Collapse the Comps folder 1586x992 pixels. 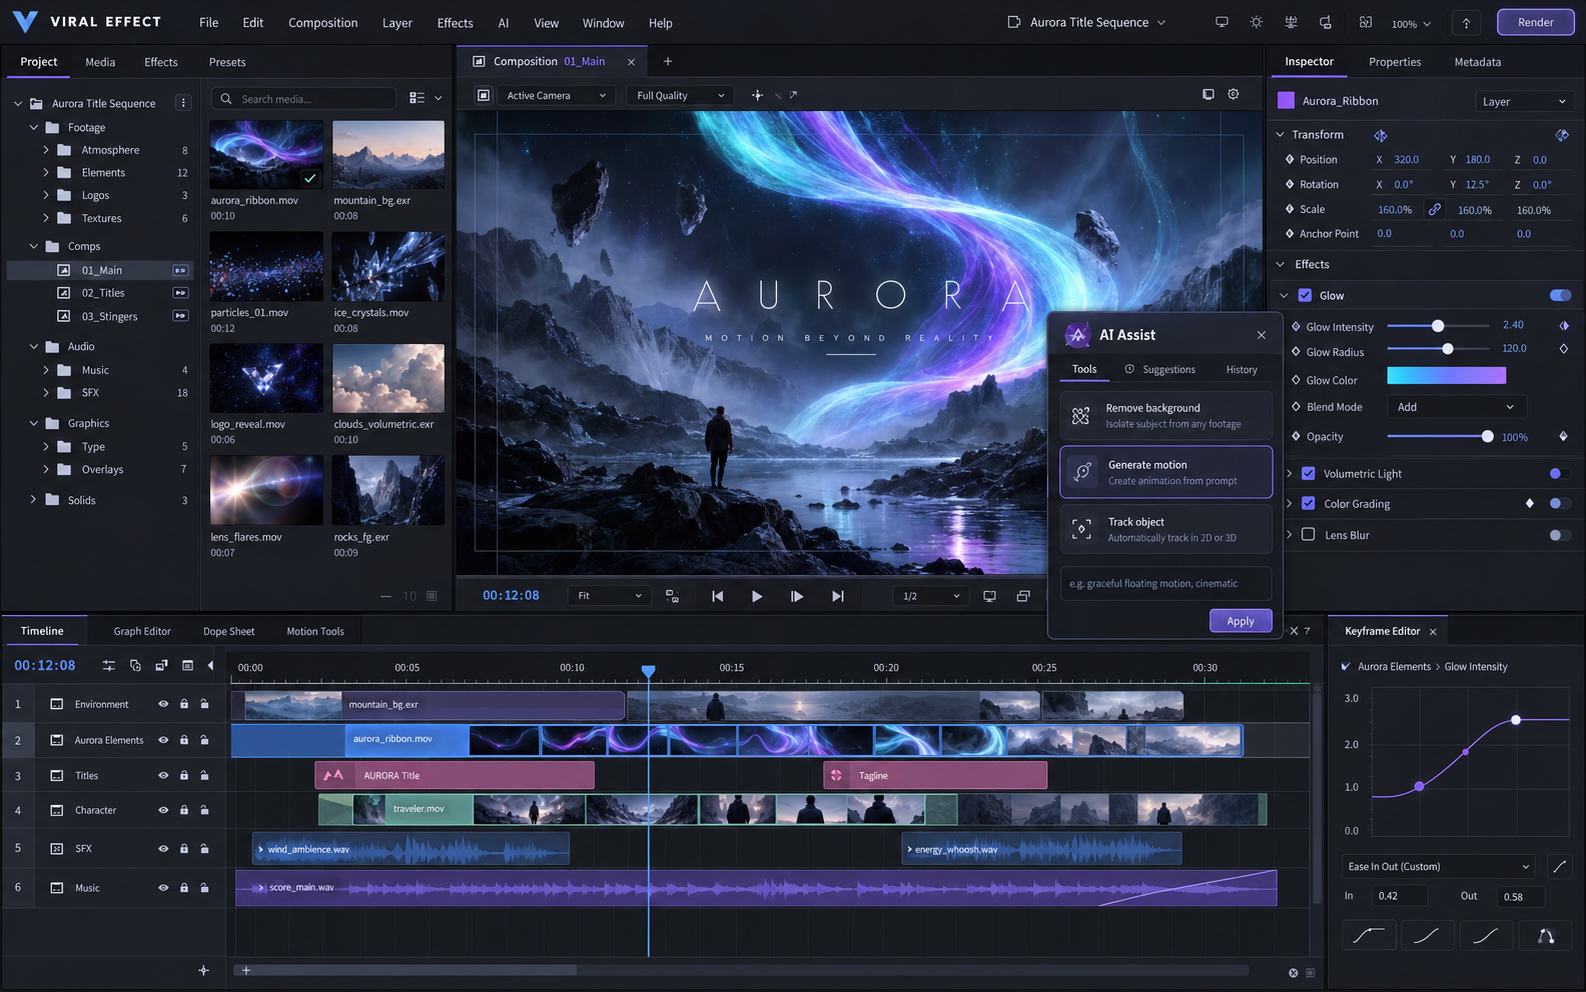click(34, 246)
